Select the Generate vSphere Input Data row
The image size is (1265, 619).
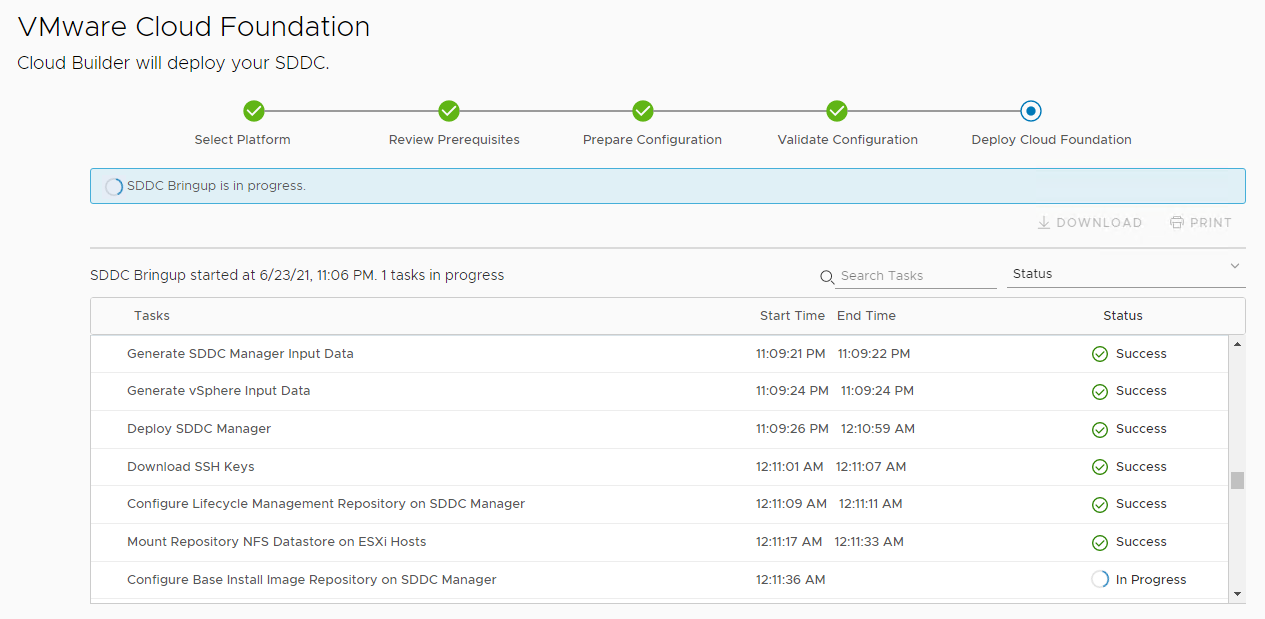pos(659,391)
